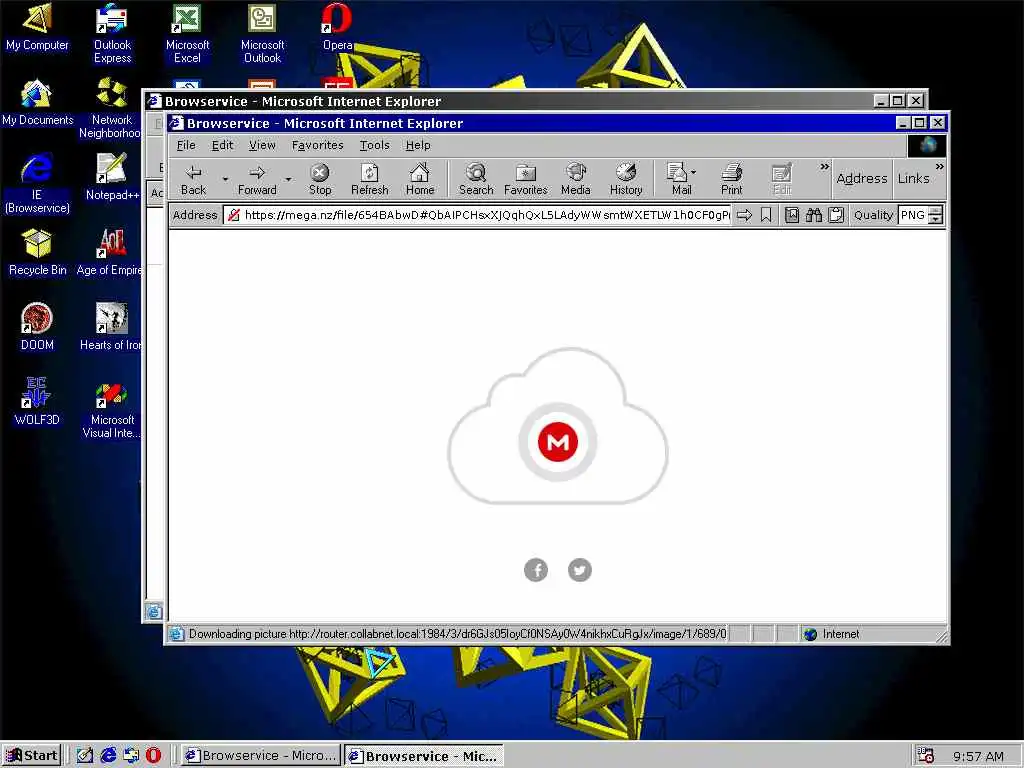
Task: Go to the Home page
Action: tap(420, 180)
